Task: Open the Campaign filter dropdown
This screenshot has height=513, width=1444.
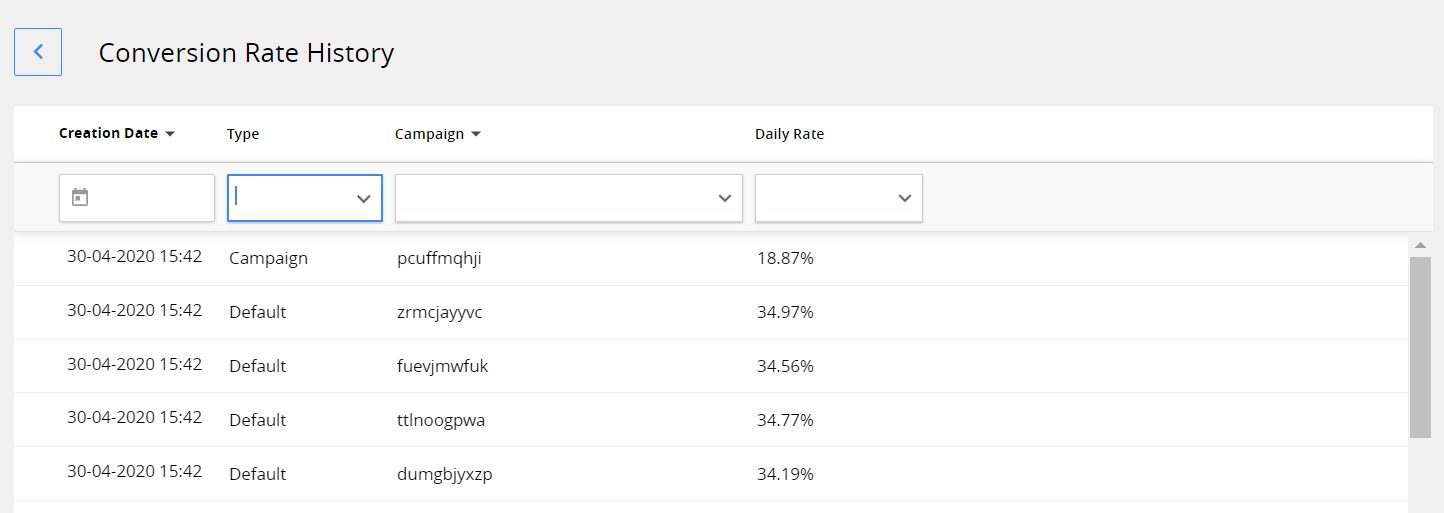Action: point(568,198)
